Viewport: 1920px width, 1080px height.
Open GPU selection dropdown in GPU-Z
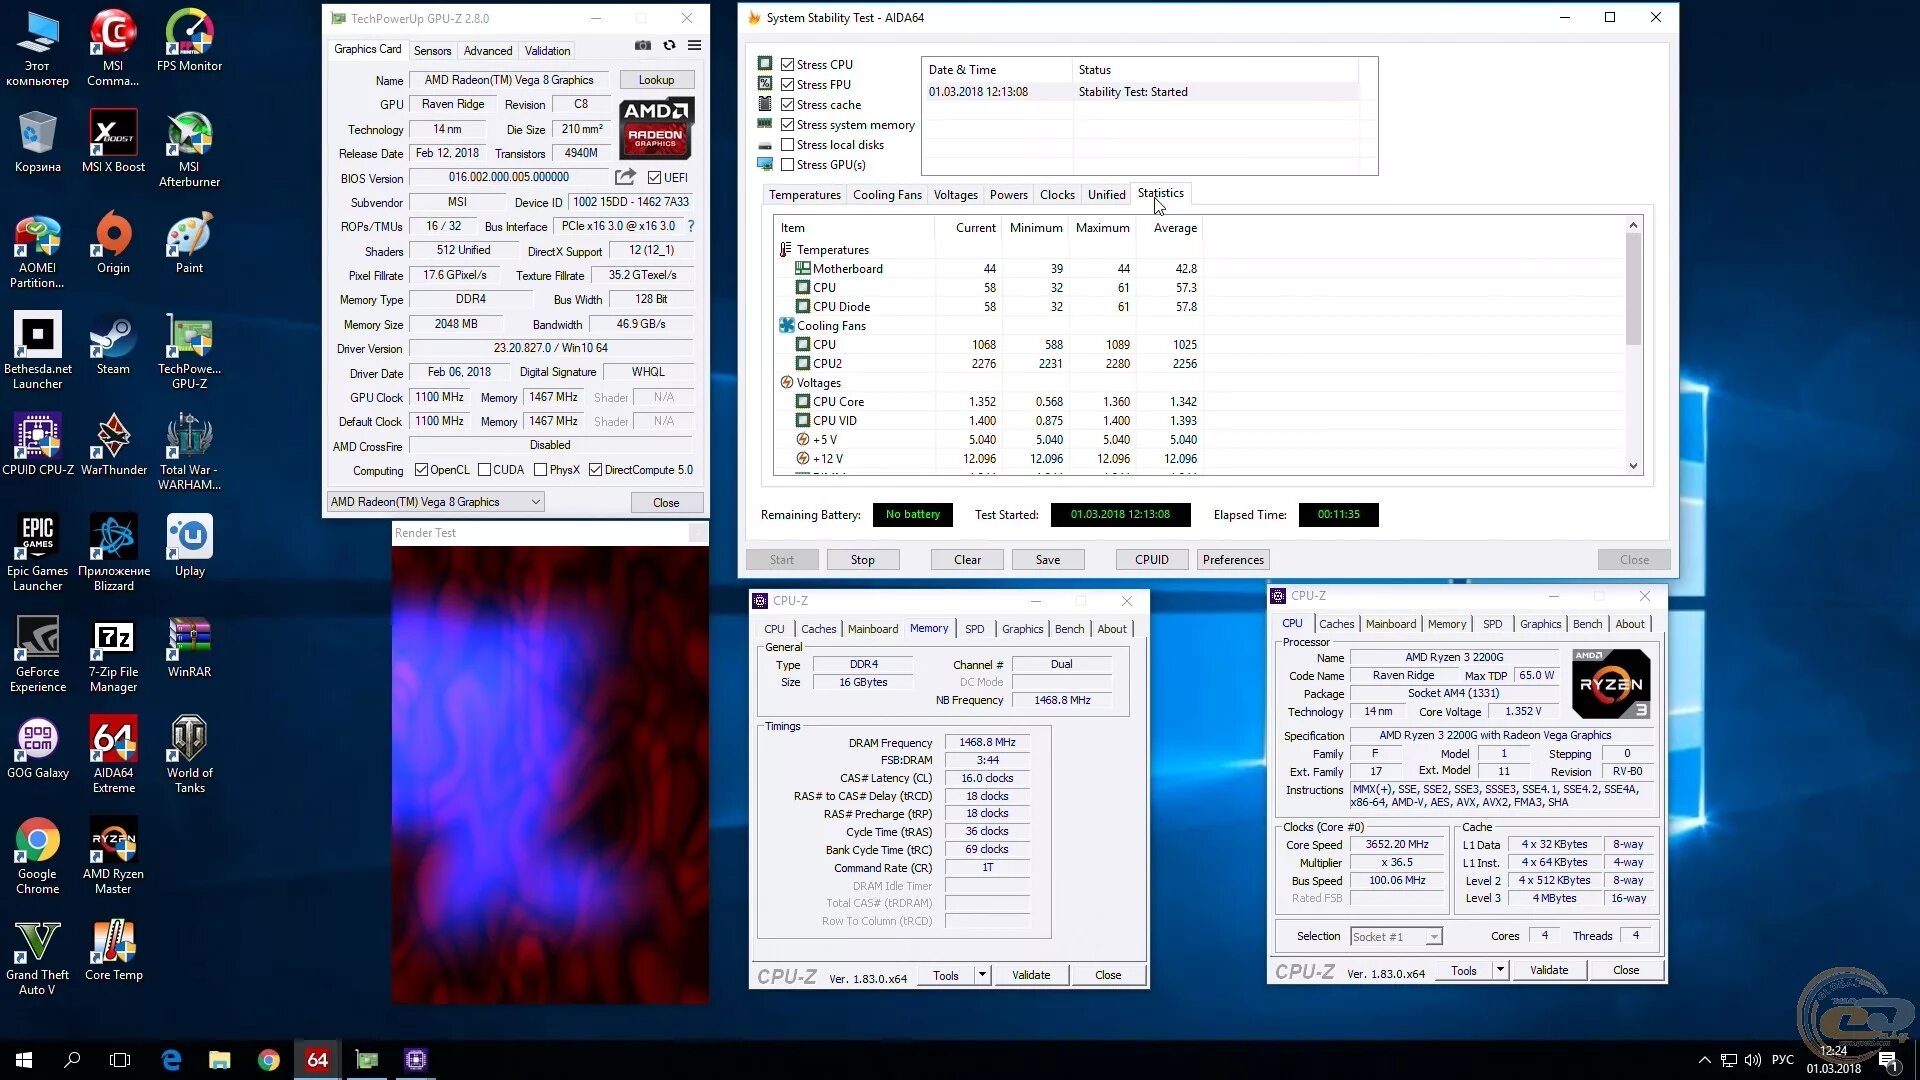point(436,502)
